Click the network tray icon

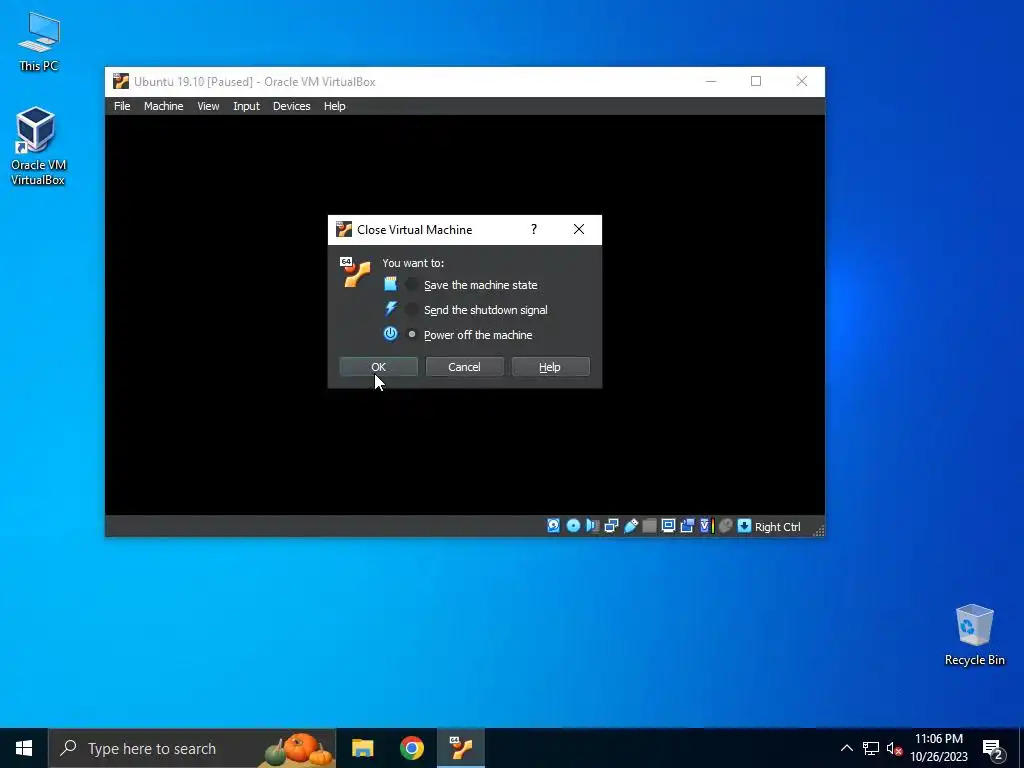pos(871,748)
